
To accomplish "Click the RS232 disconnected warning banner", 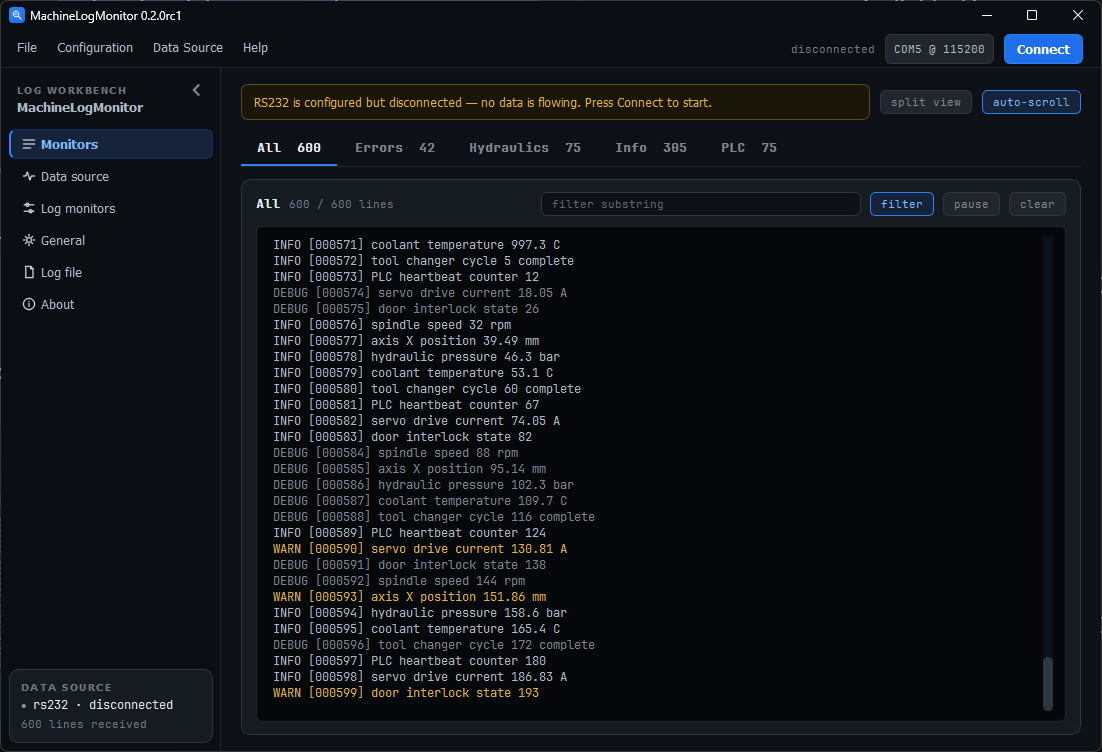I will click(x=555, y=102).
